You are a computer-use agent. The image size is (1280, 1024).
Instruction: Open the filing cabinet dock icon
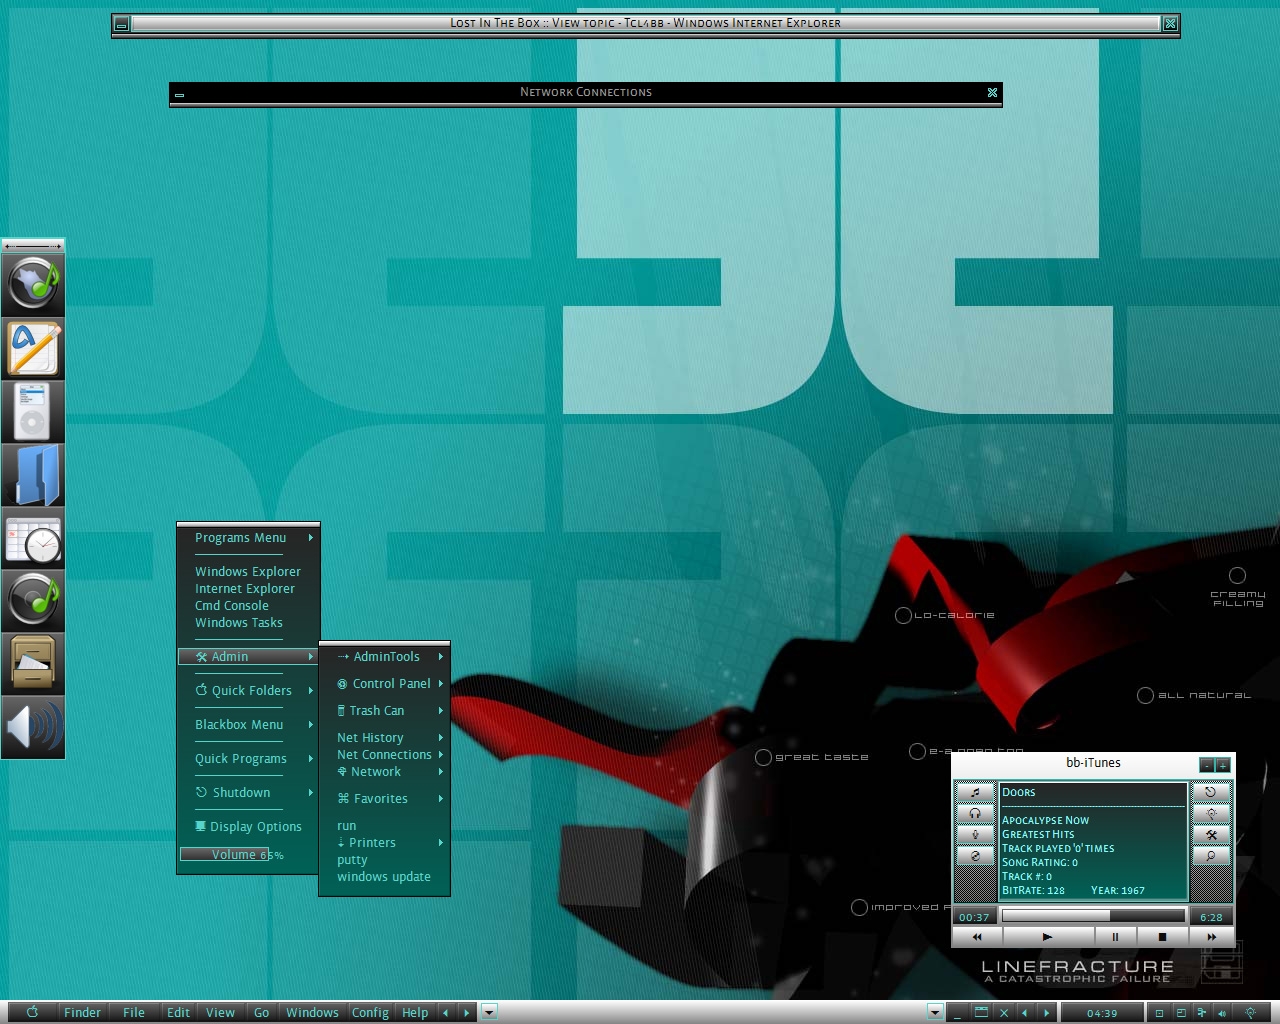[x=33, y=664]
